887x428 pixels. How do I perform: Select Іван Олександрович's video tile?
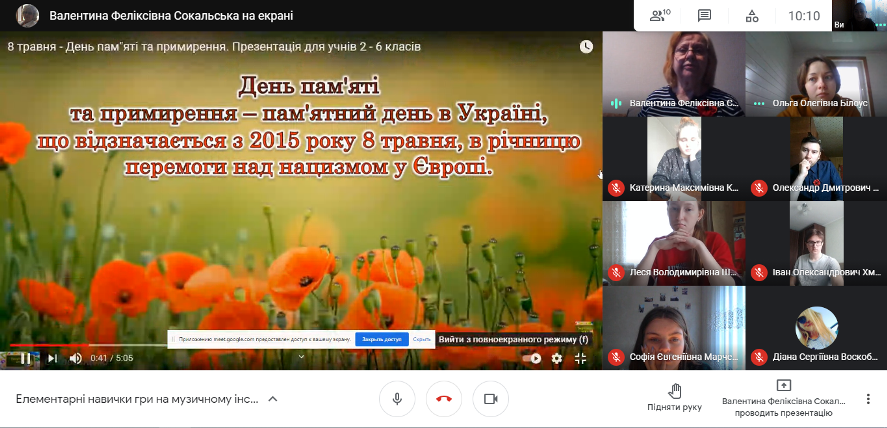click(x=816, y=244)
